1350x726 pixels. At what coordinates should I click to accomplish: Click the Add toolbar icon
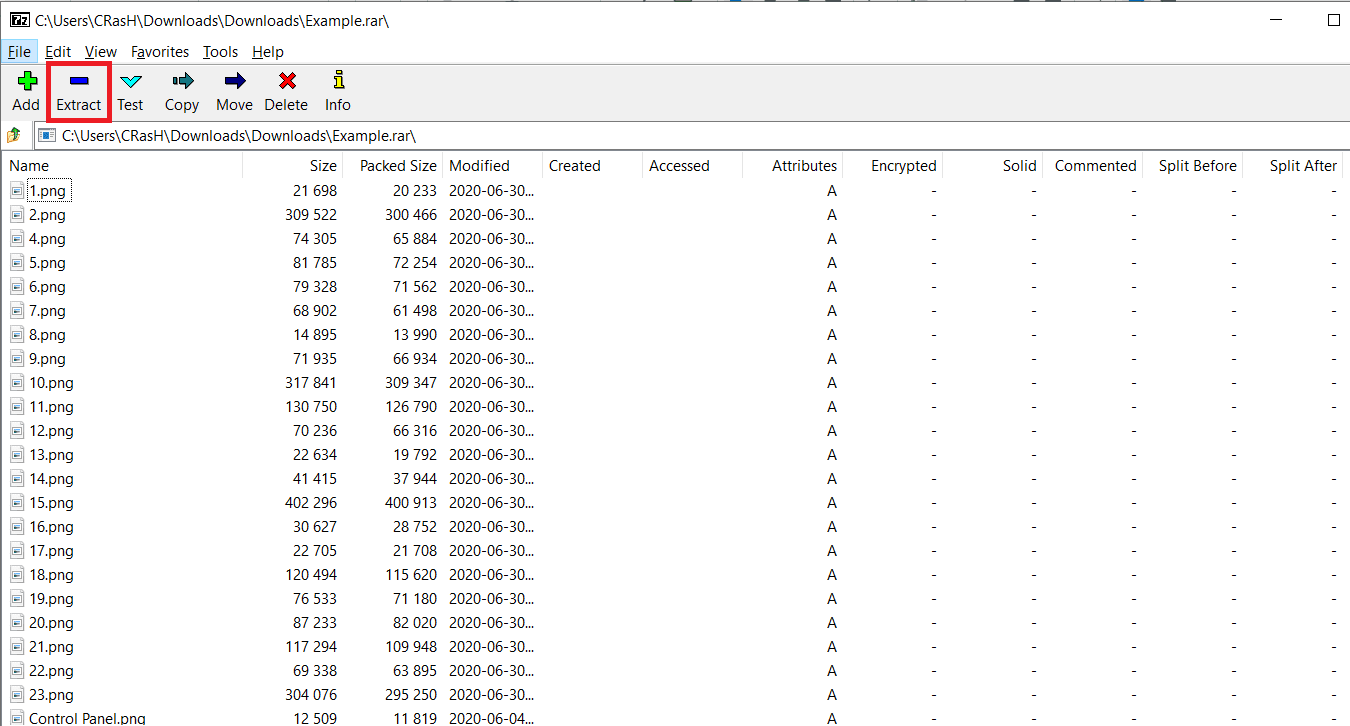coord(26,90)
